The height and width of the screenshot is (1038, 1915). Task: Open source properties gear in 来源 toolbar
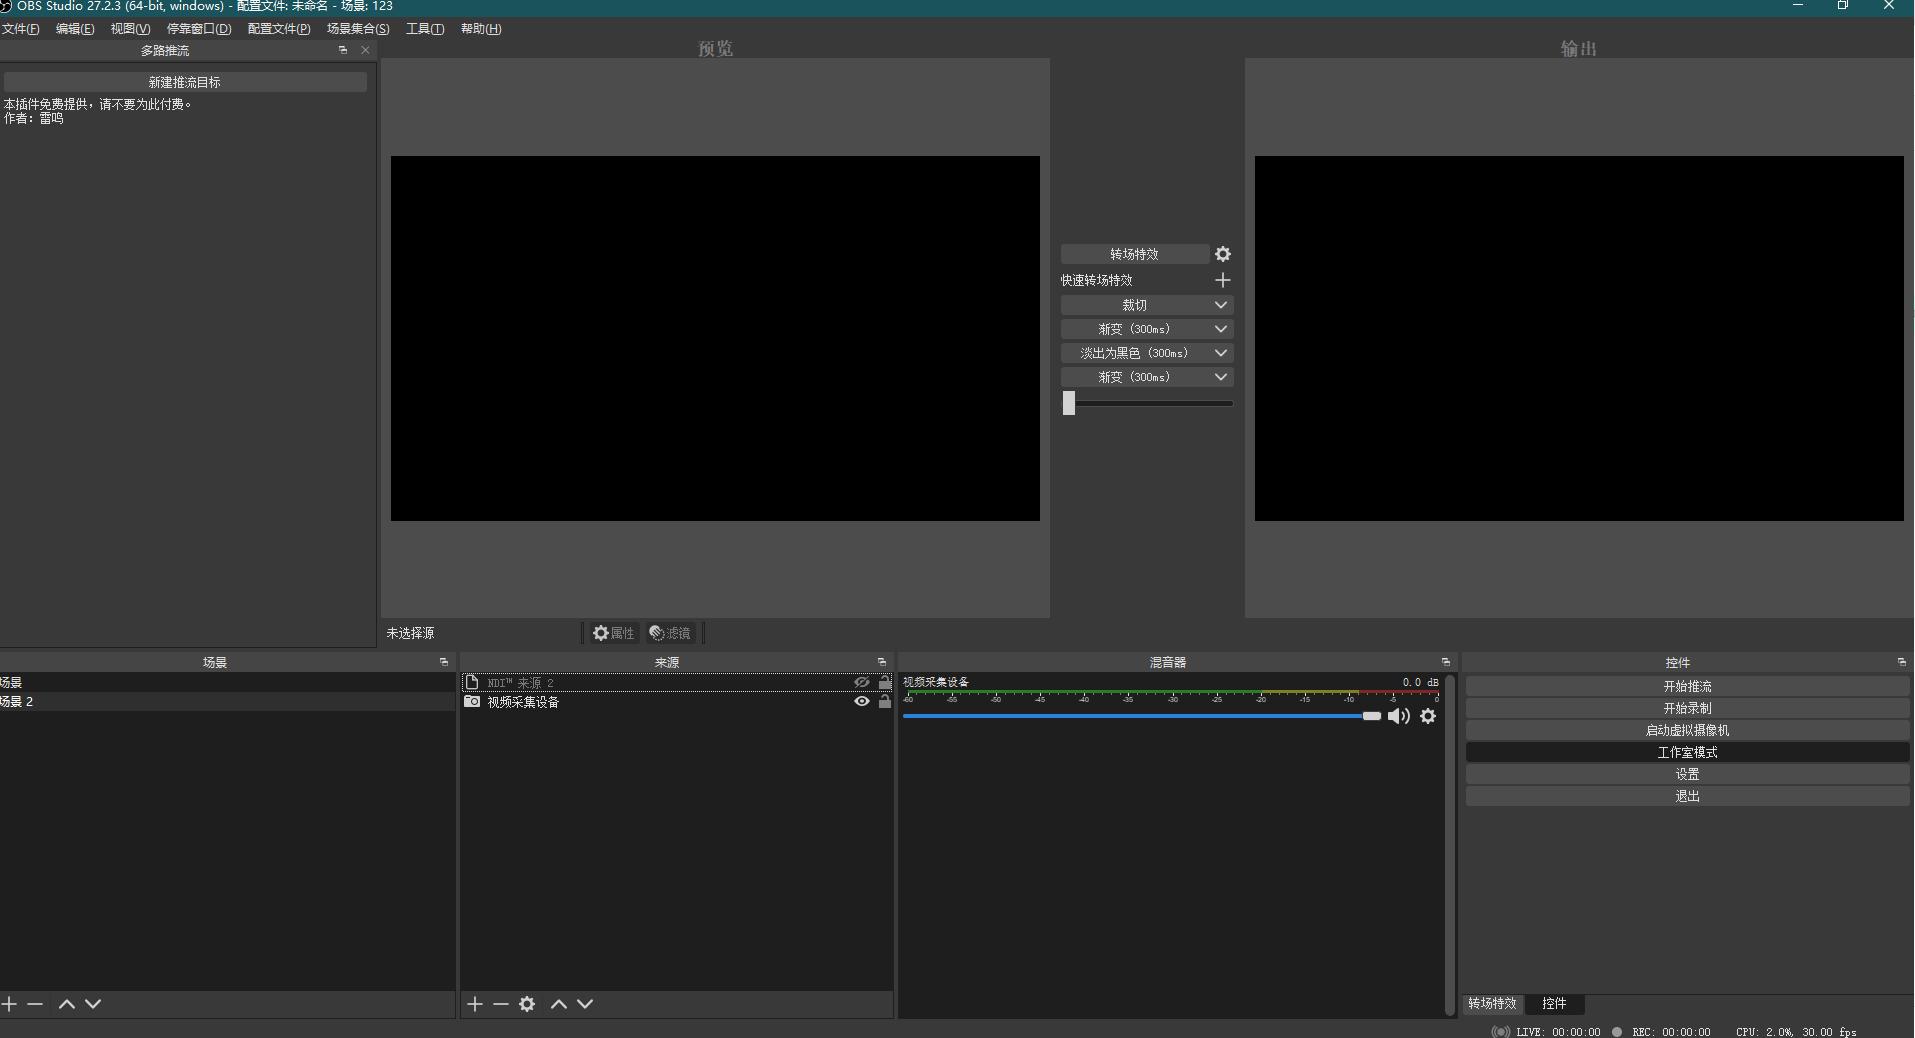point(527,1004)
